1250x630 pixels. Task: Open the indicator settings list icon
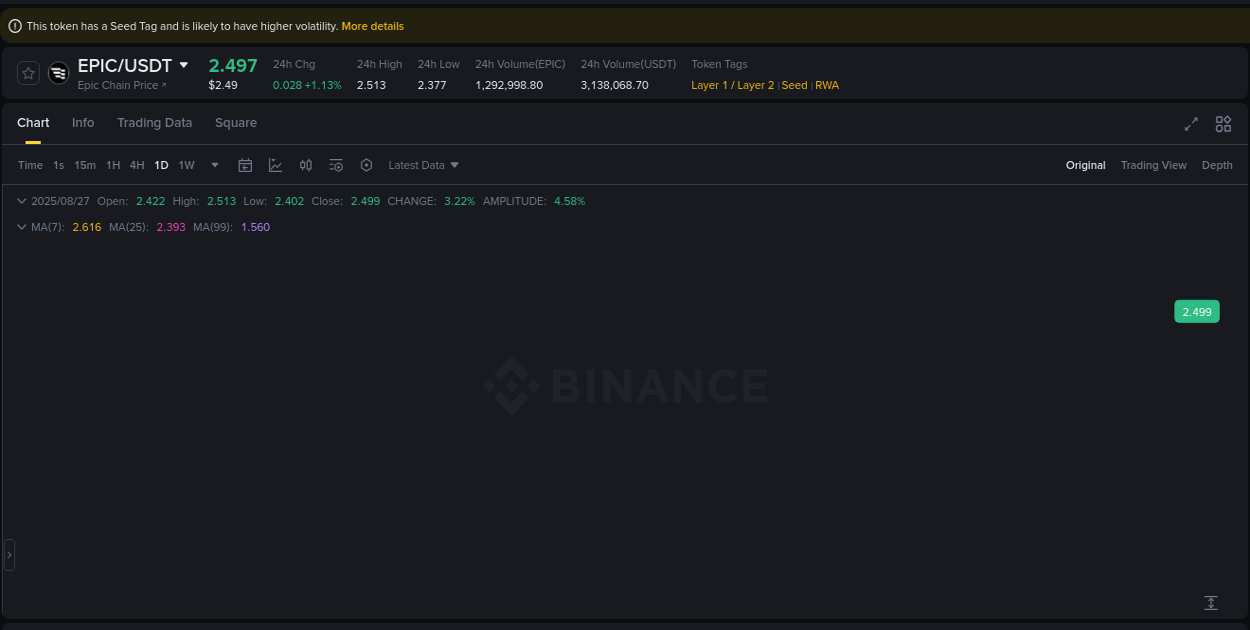point(336,164)
